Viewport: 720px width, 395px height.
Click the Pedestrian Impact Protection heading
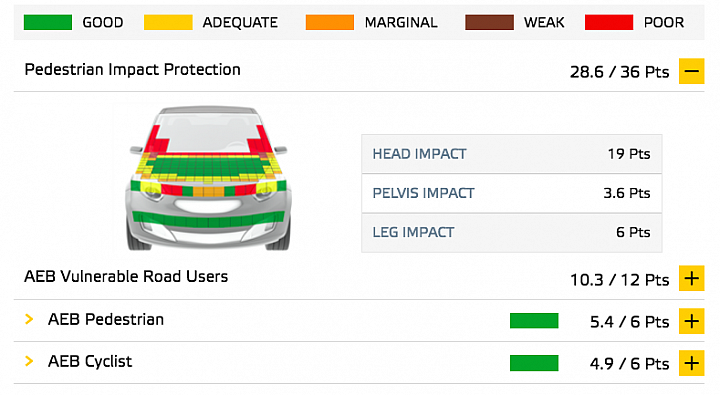(x=132, y=69)
